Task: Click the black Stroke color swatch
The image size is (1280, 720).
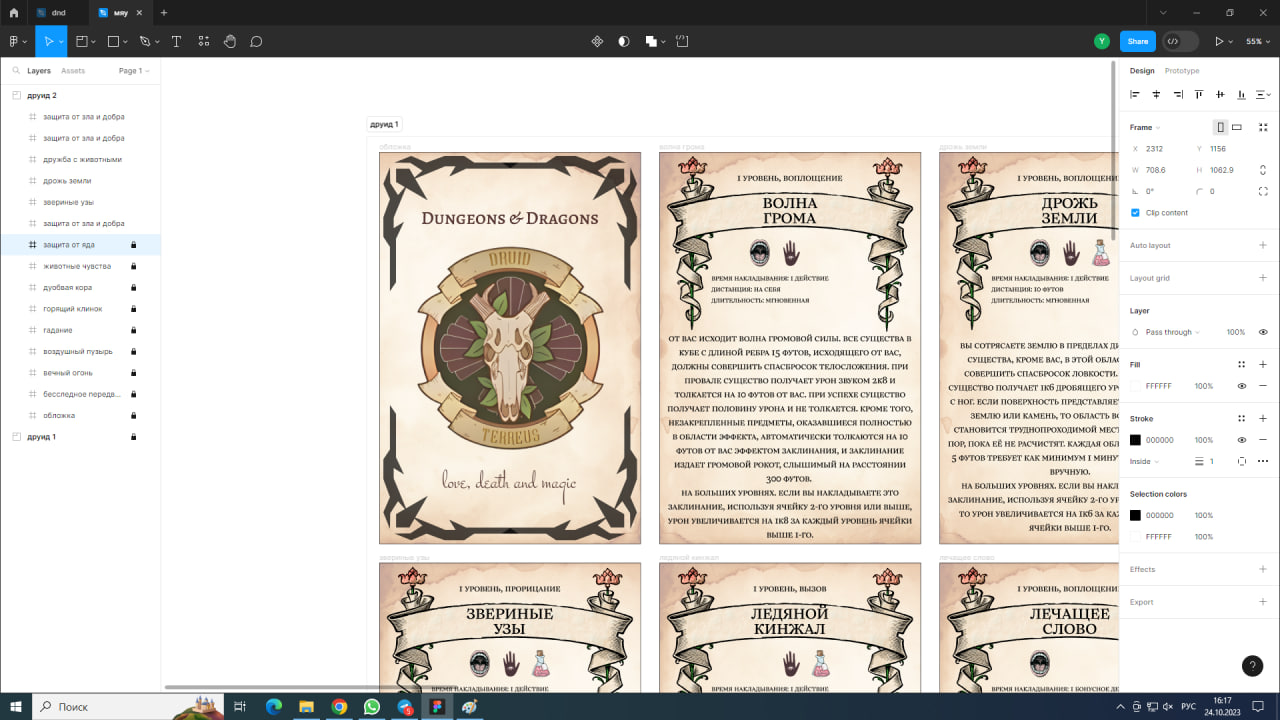Action: 1135,440
